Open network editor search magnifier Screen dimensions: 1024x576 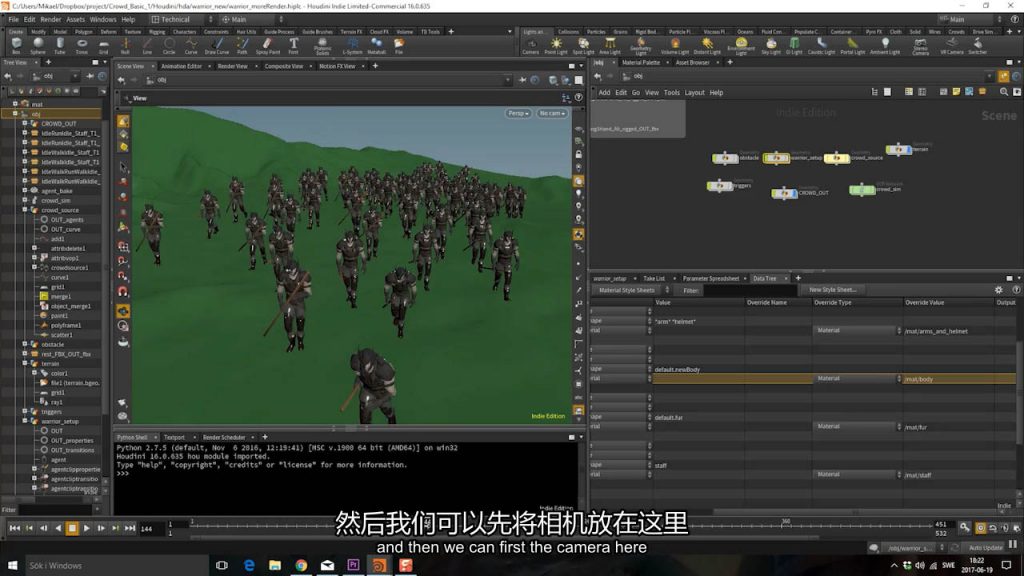[1004, 92]
